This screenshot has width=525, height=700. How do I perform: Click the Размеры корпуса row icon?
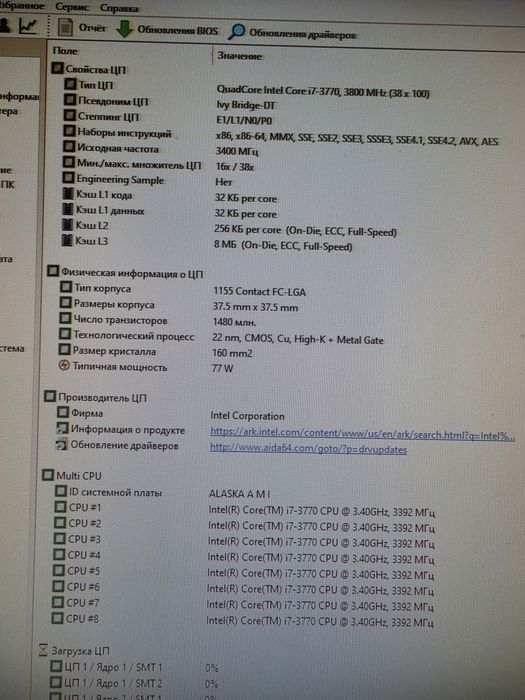coord(65,303)
